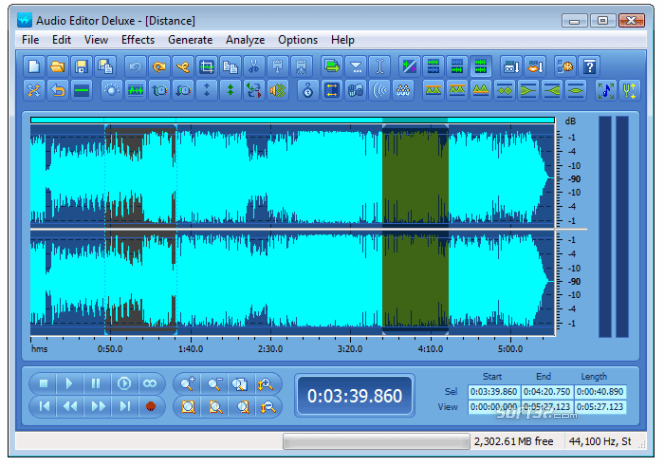Image resolution: width=664 pixels, height=466 pixels.
Task: Click the scissors Cut icon
Action: 254,67
